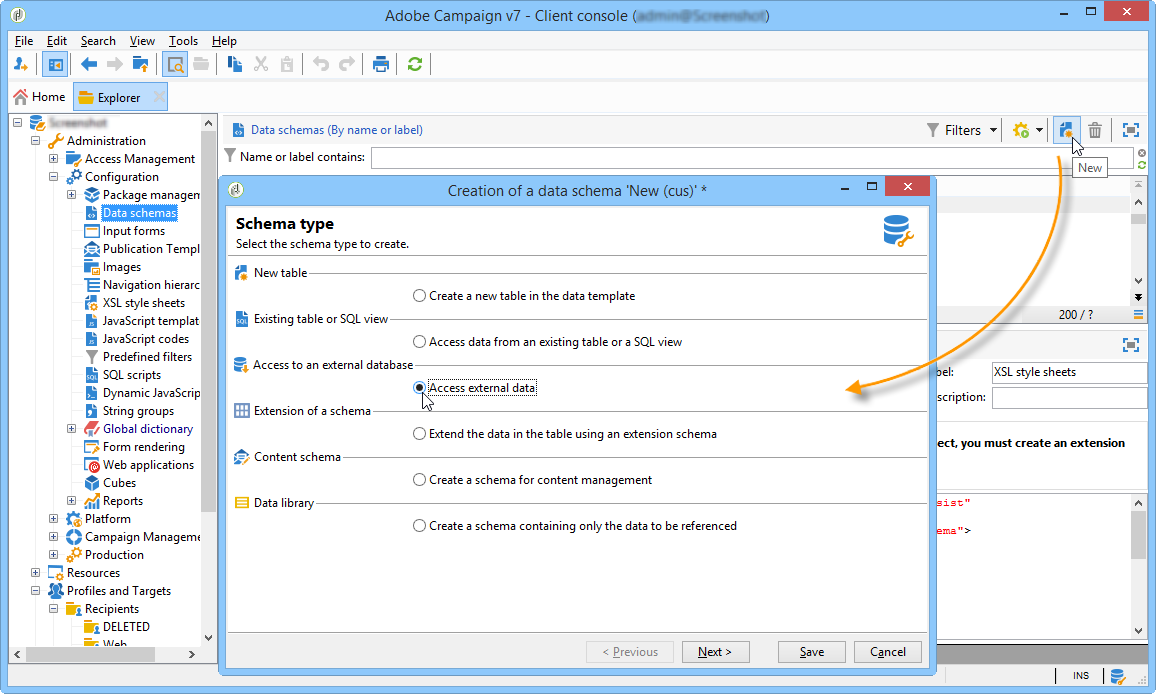The image size is (1168, 696).
Task: Expand the Reports tree node
Action: [71, 501]
